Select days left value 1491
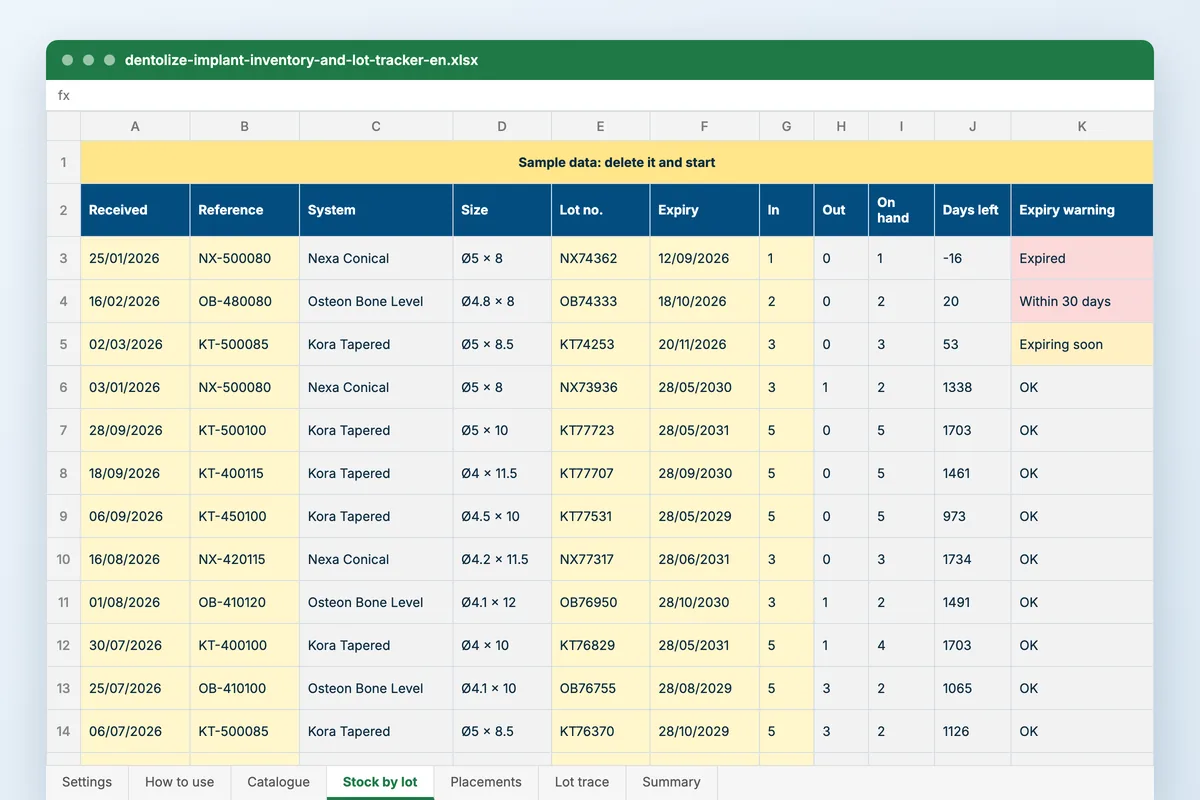The width and height of the screenshot is (1200, 800). [973, 602]
